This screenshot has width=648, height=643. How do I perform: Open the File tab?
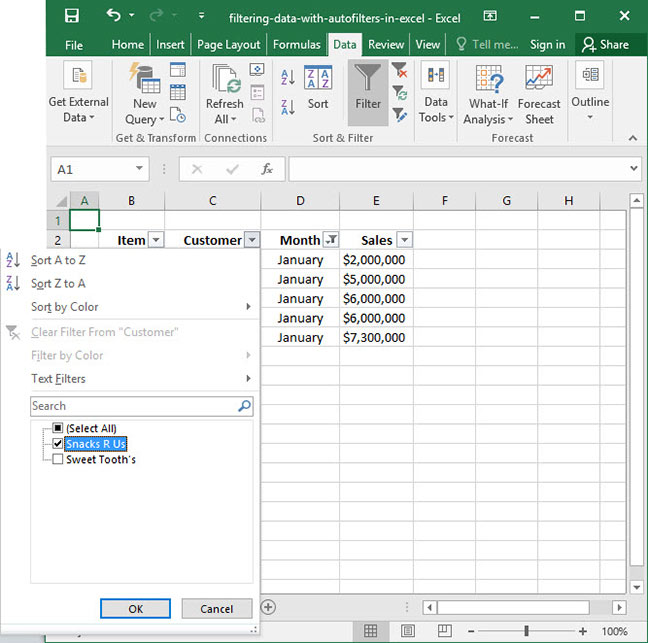pyautogui.click(x=74, y=45)
